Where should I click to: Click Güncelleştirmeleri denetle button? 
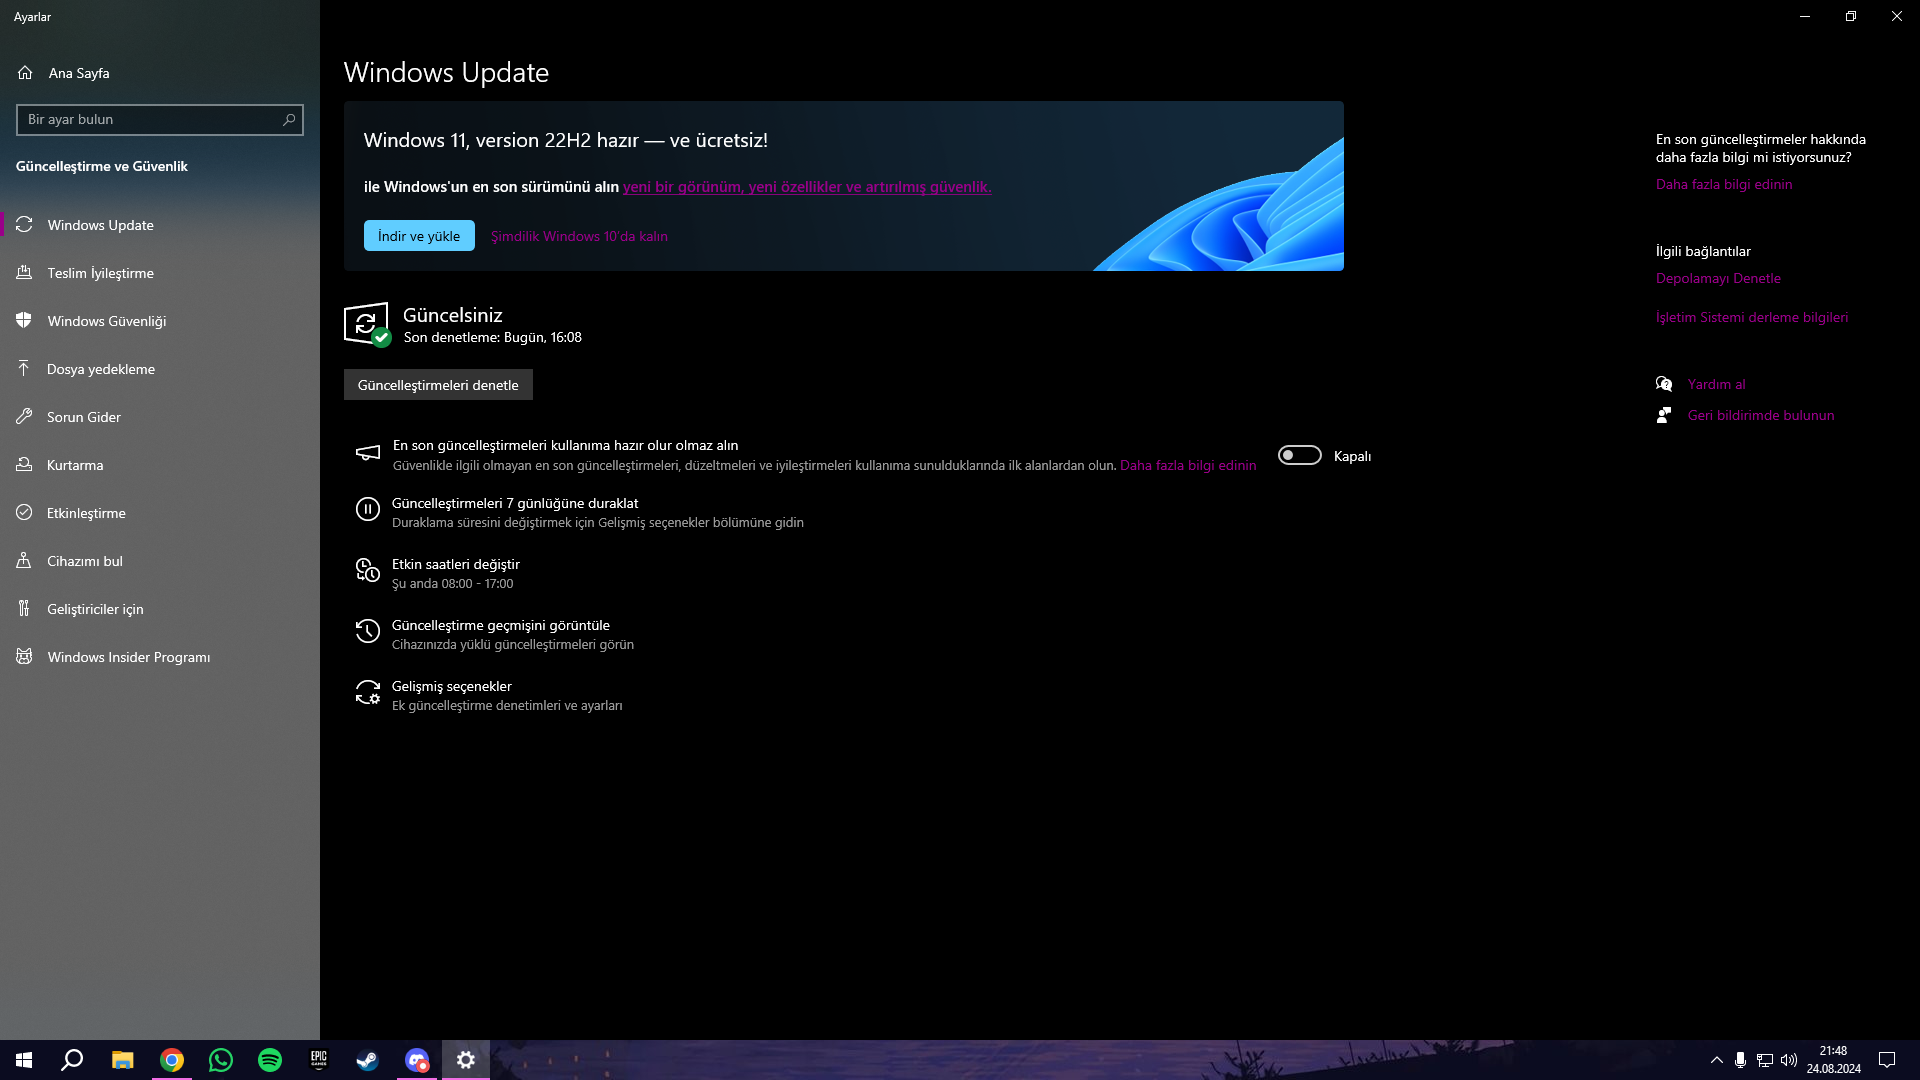(438, 385)
